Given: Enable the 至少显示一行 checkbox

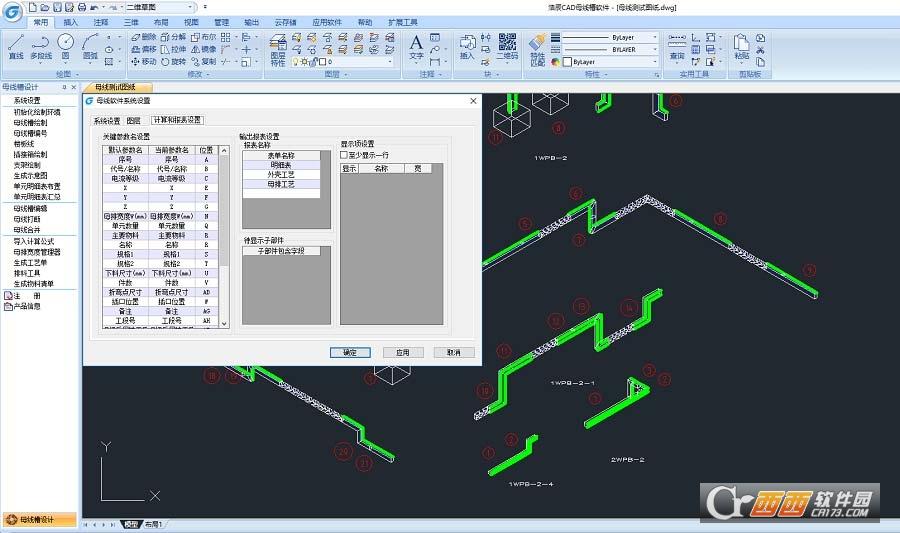Looking at the screenshot, I should [x=344, y=155].
